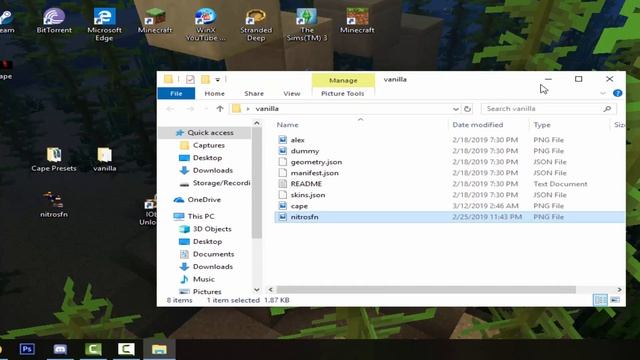
Task: Select the vanilla folder on desktop
Action: [x=104, y=159]
